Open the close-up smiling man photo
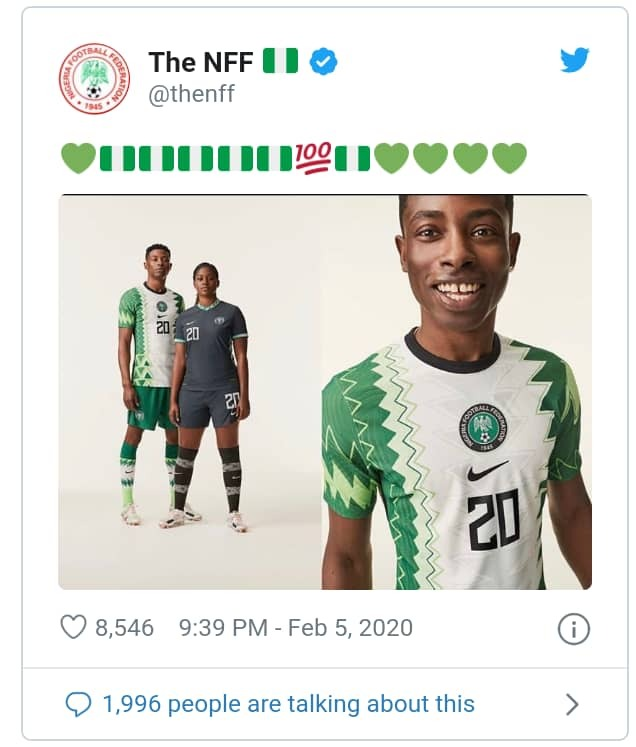Screen dimensions: 636x747 (x=456, y=392)
